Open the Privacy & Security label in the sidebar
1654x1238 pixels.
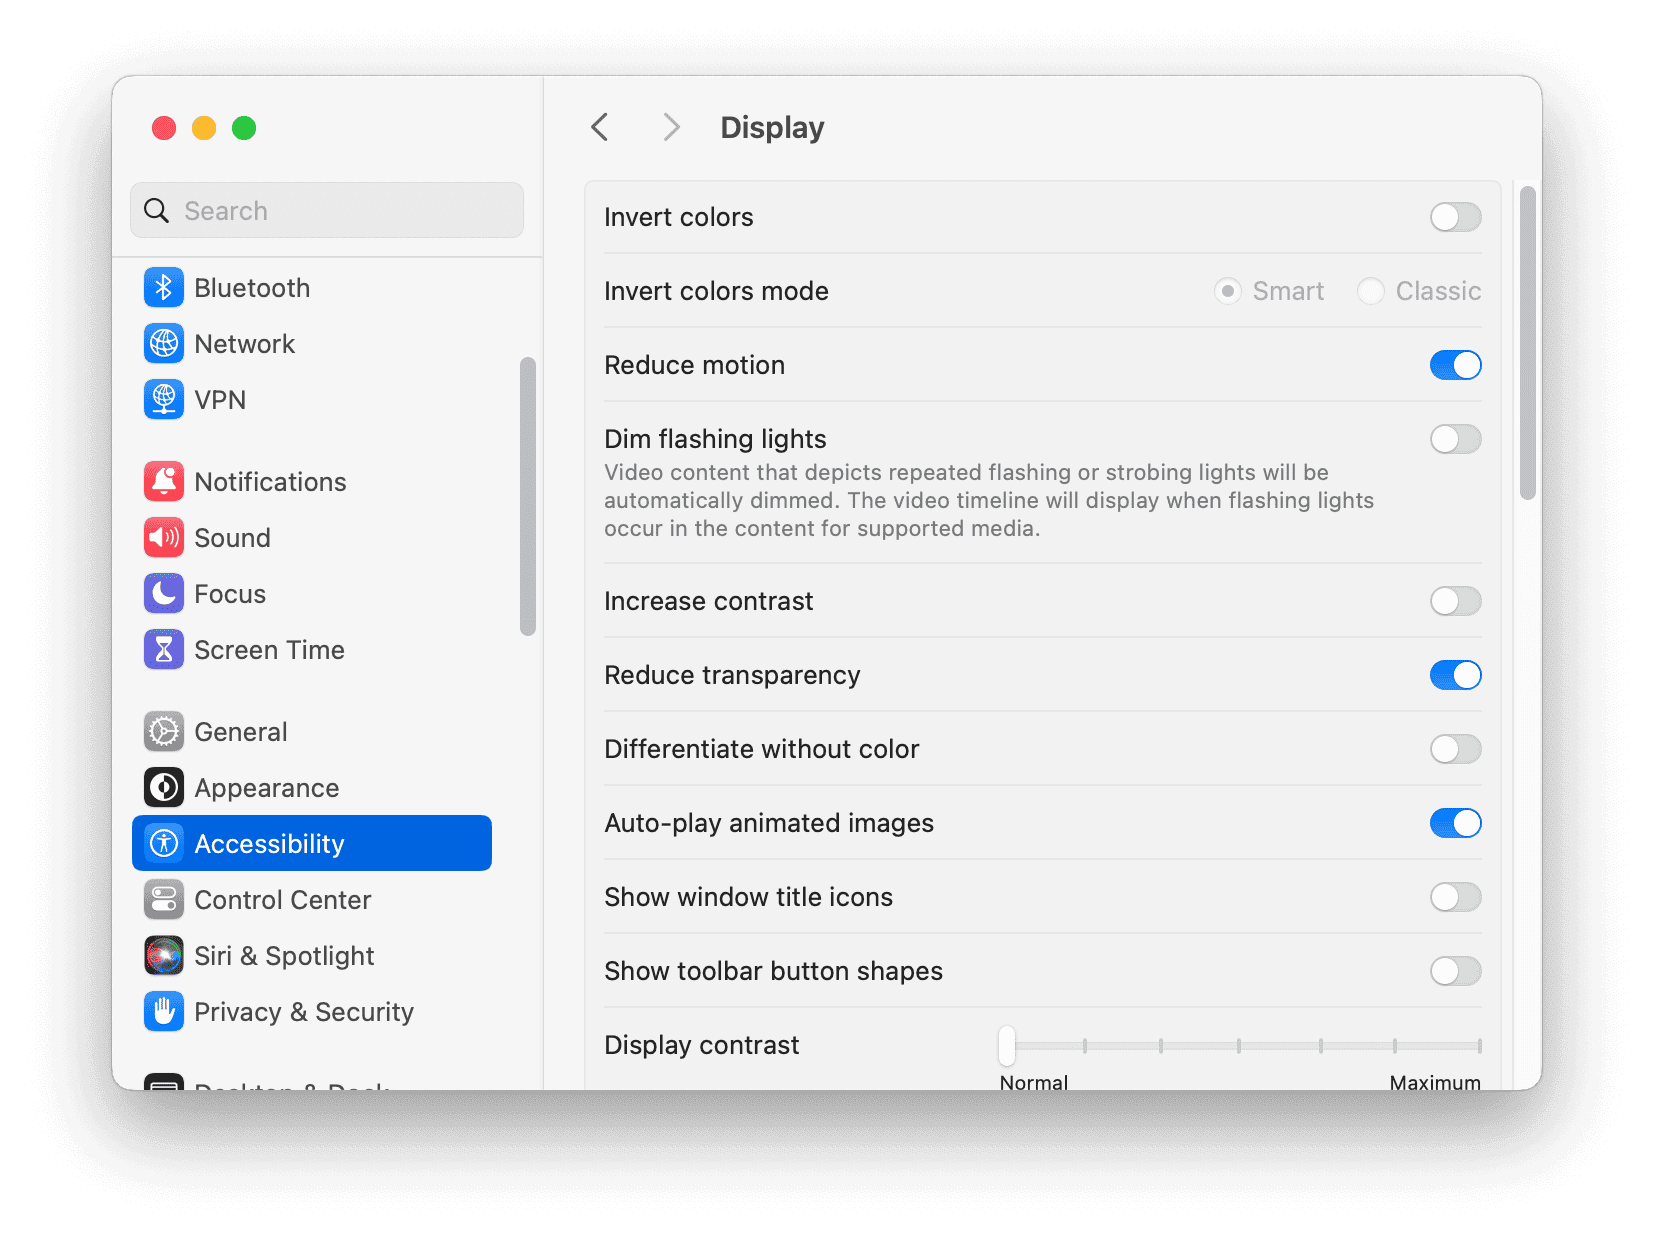click(x=304, y=1012)
